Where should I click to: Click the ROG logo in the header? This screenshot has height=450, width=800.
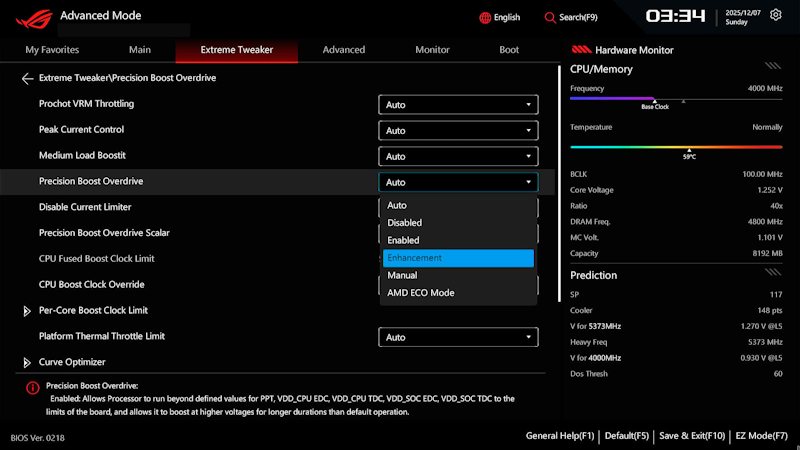click(34, 19)
